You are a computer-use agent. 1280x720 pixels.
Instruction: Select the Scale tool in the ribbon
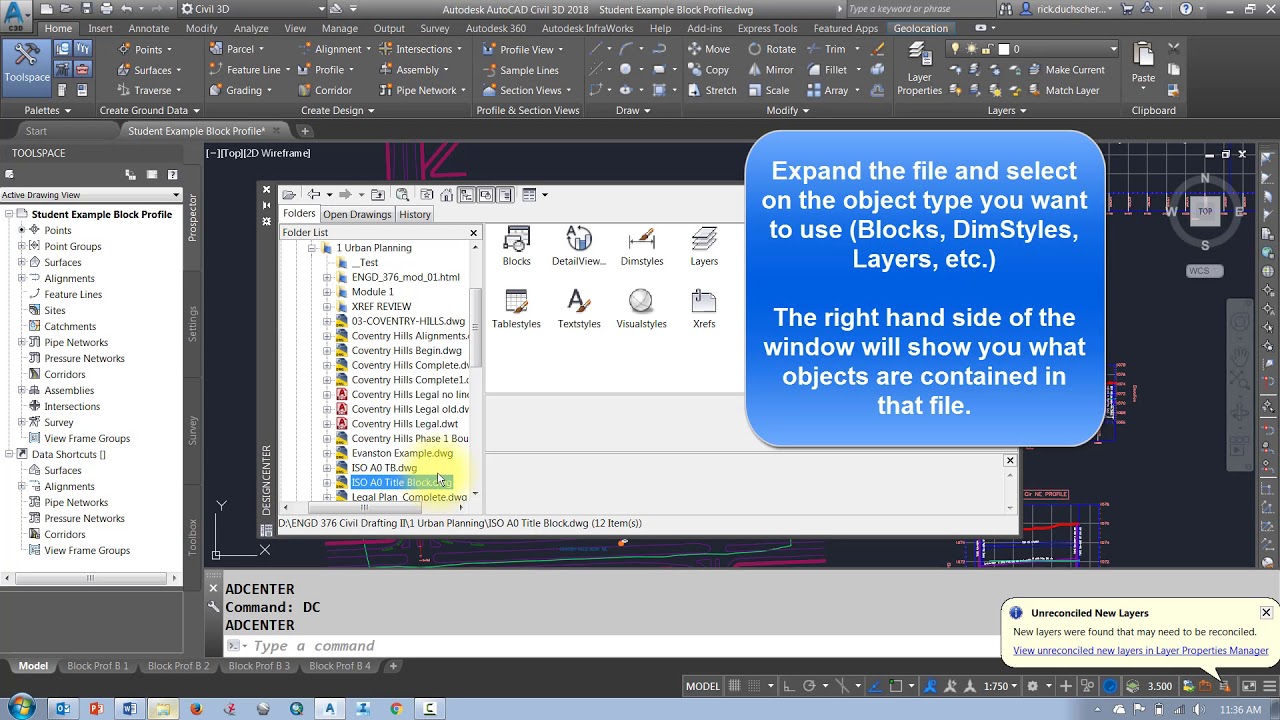click(x=768, y=90)
